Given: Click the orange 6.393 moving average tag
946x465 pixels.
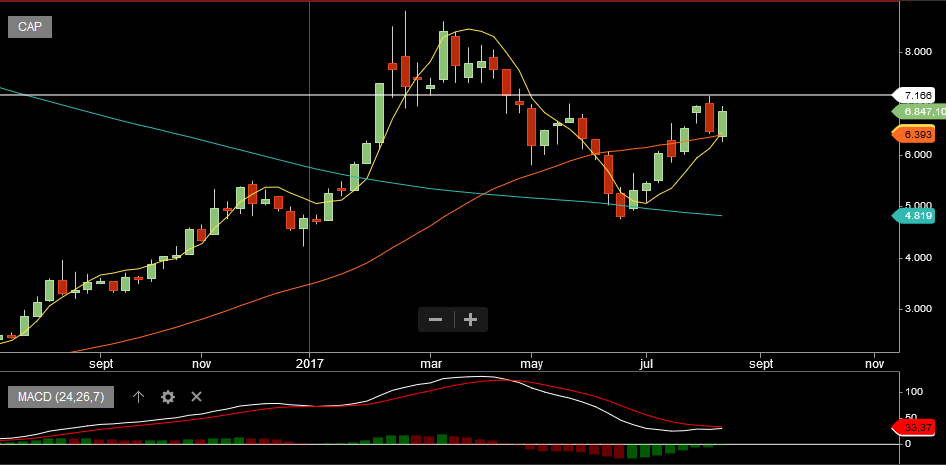Looking at the screenshot, I should (x=913, y=134).
